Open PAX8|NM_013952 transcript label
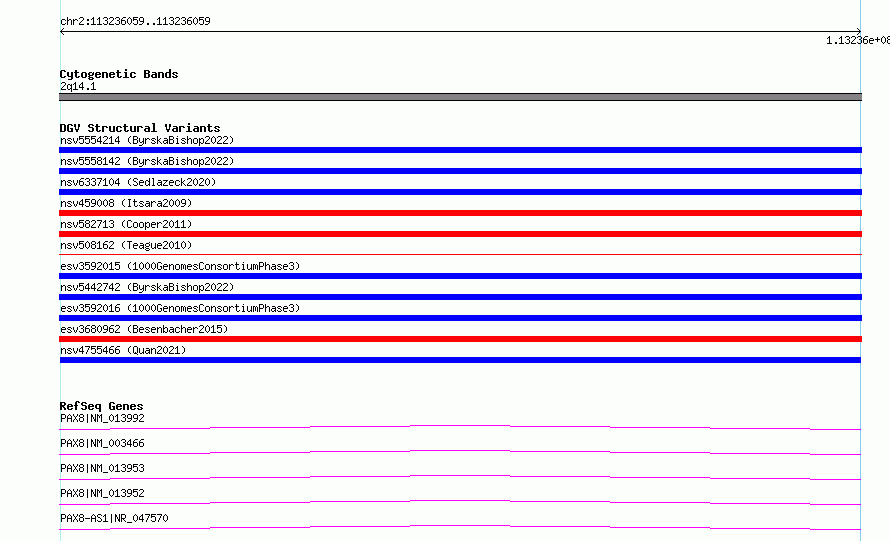Image resolution: width=890 pixels, height=541 pixels. [102, 493]
